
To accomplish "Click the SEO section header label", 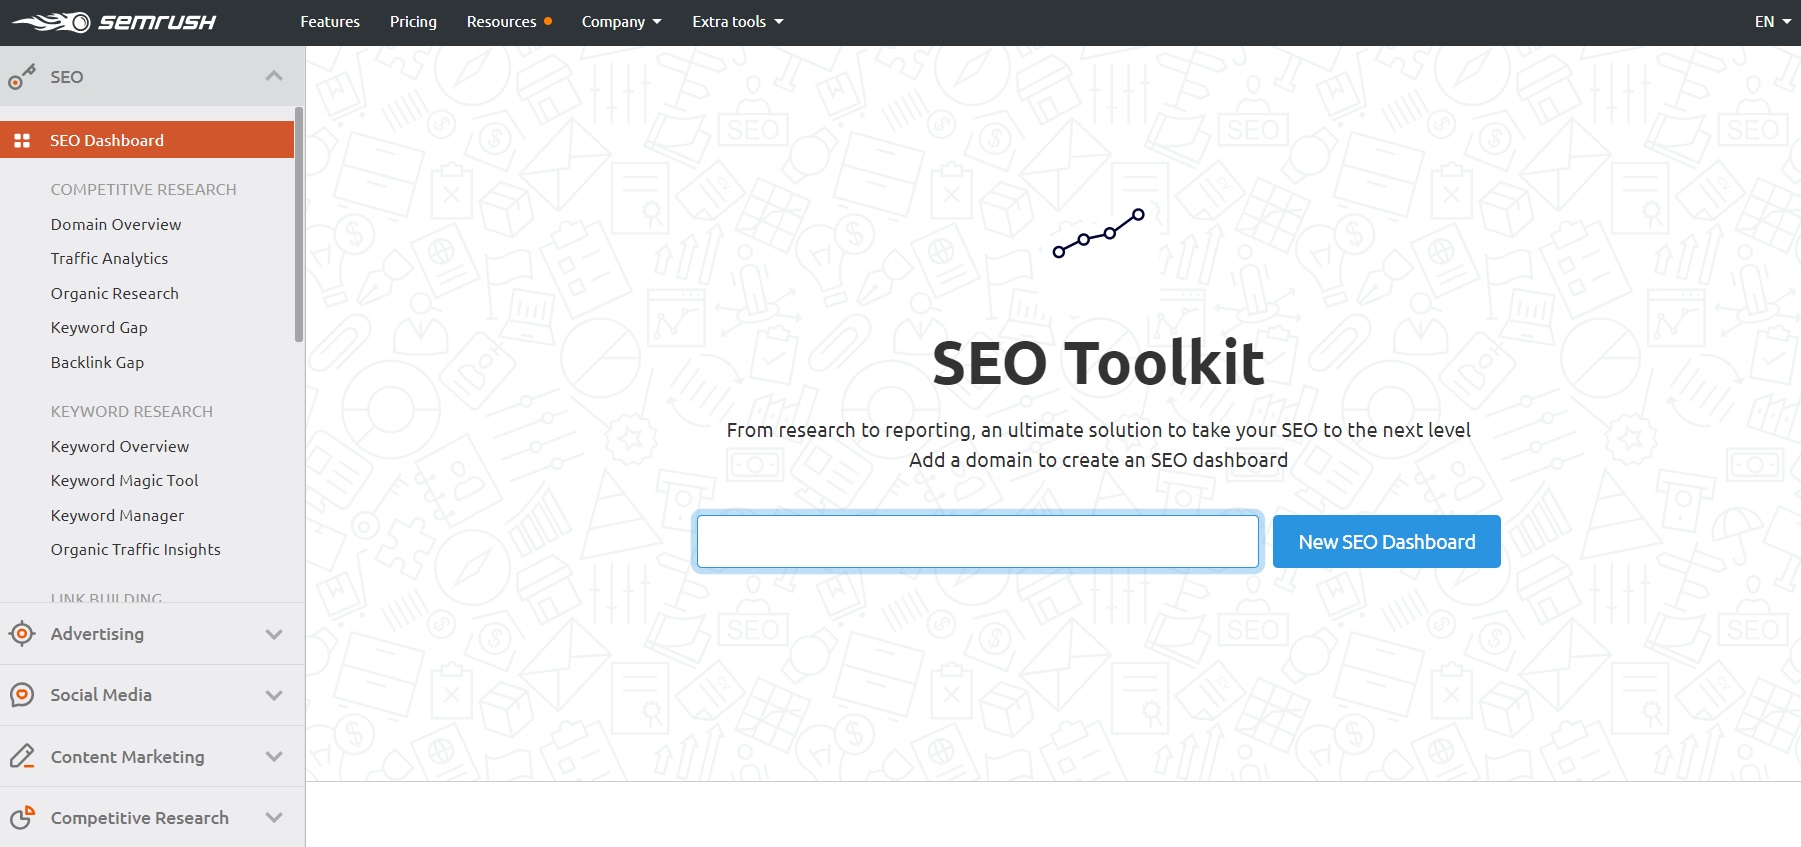I will coord(67,77).
